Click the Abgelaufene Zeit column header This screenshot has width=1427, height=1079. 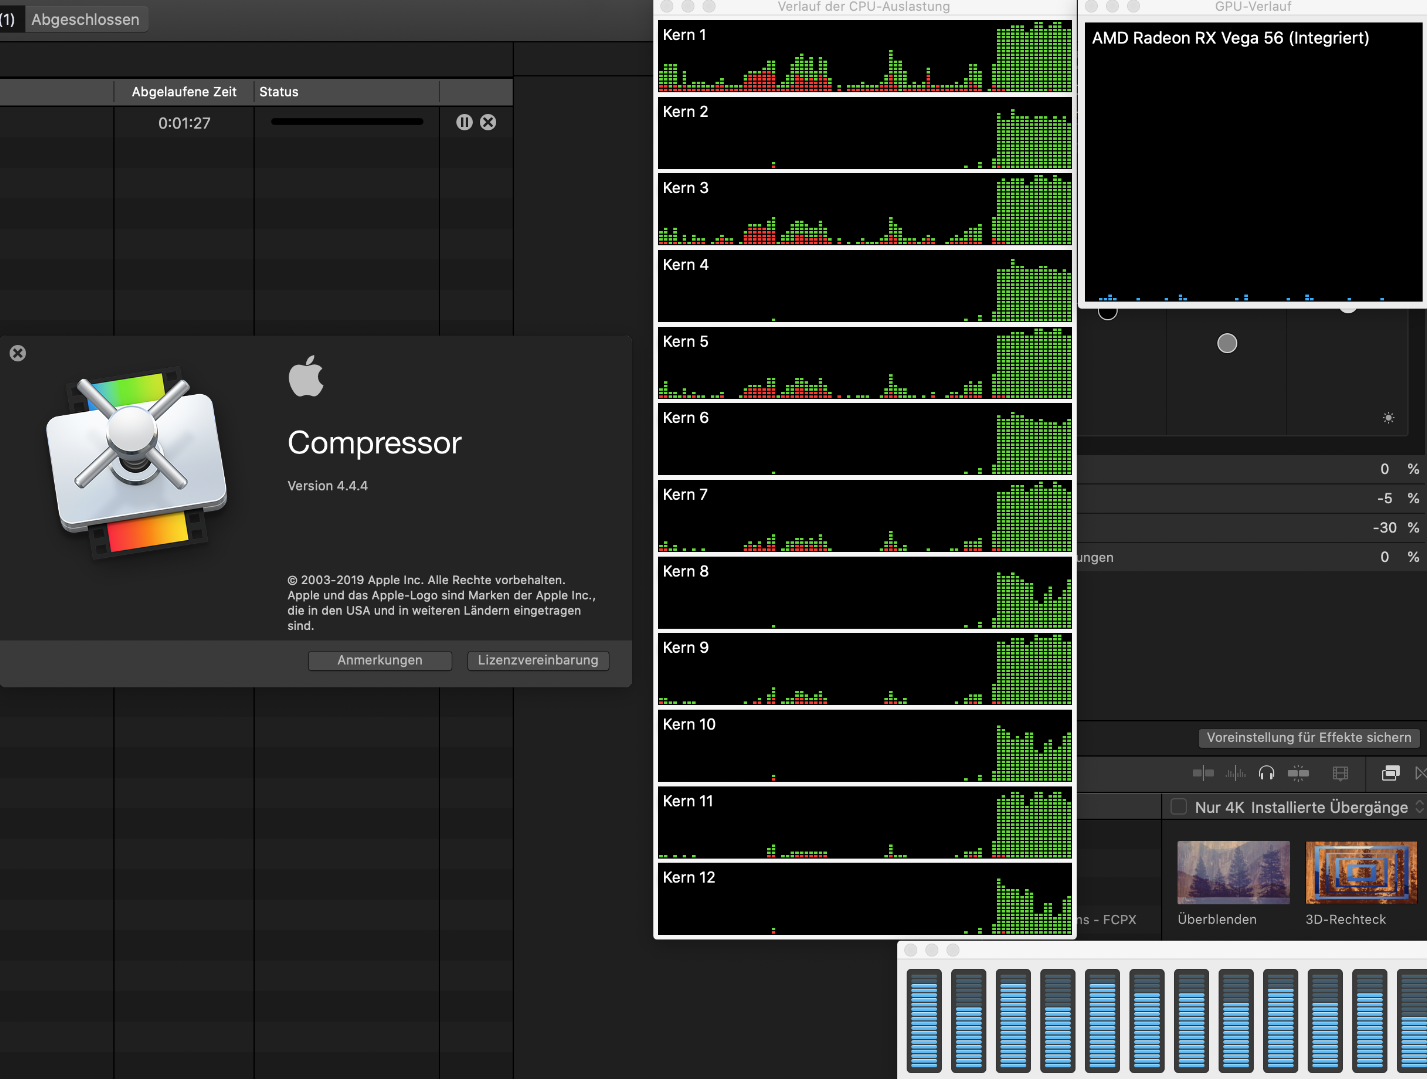184,92
